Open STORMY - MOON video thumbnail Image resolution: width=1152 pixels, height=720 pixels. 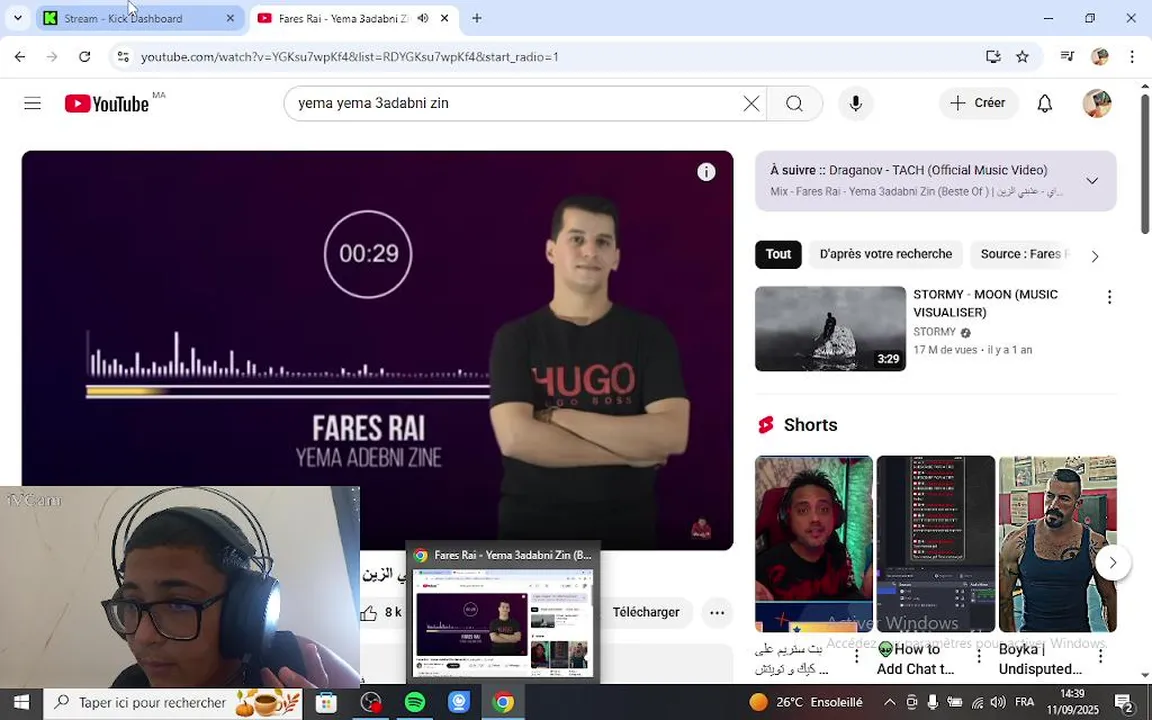tap(830, 328)
